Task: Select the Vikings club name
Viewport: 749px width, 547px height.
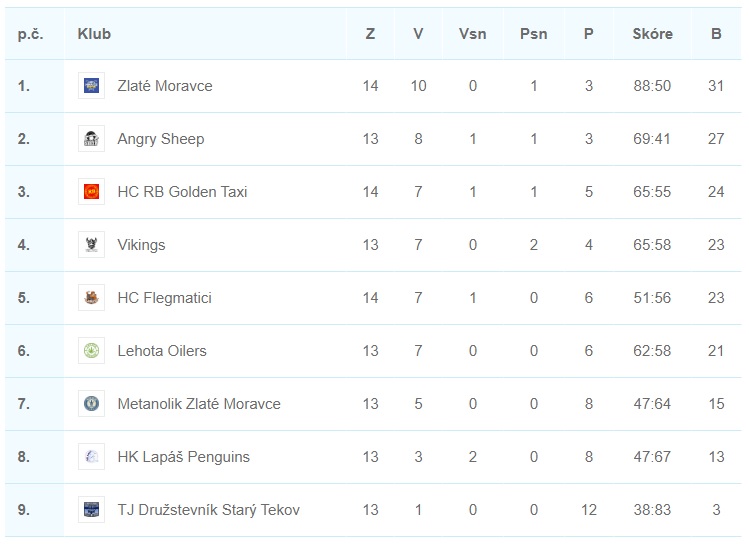Action: [141, 245]
